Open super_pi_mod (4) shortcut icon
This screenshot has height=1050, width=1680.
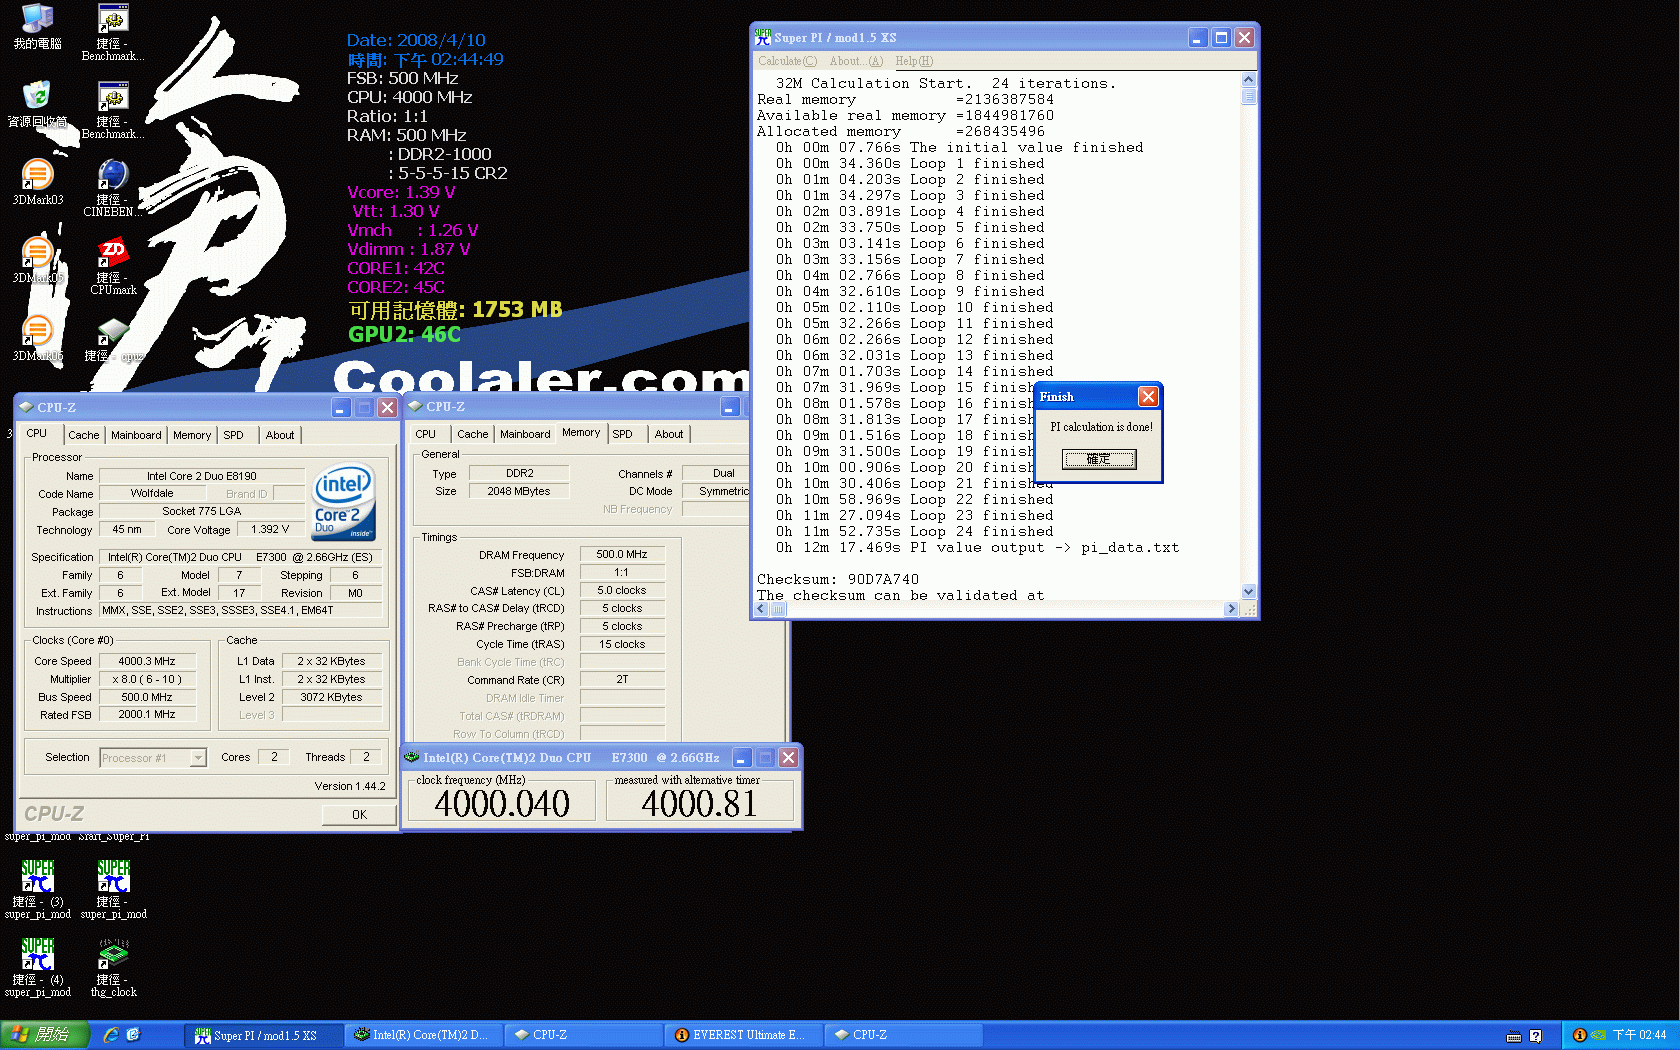coord(37,968)
